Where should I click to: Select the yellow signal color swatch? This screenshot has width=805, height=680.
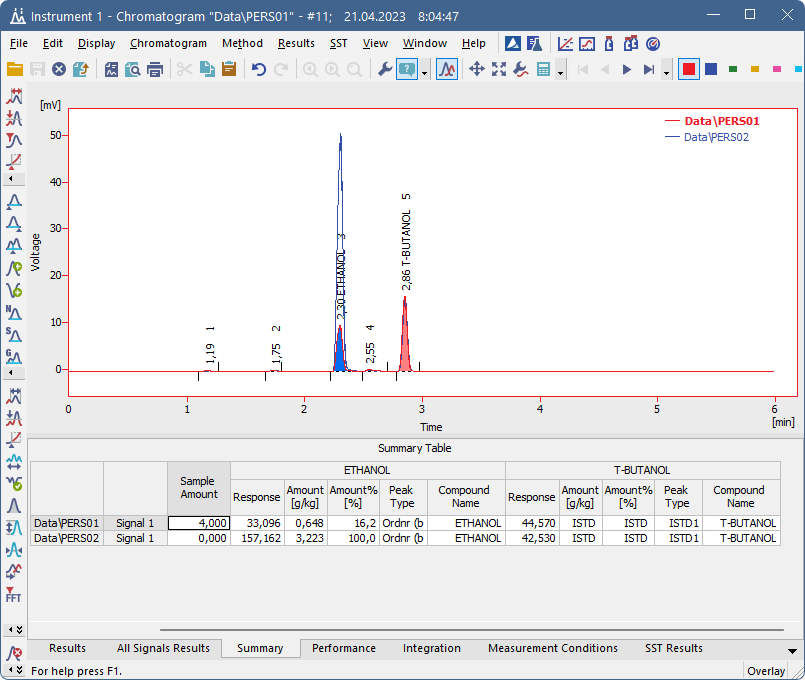pos(755,69)
